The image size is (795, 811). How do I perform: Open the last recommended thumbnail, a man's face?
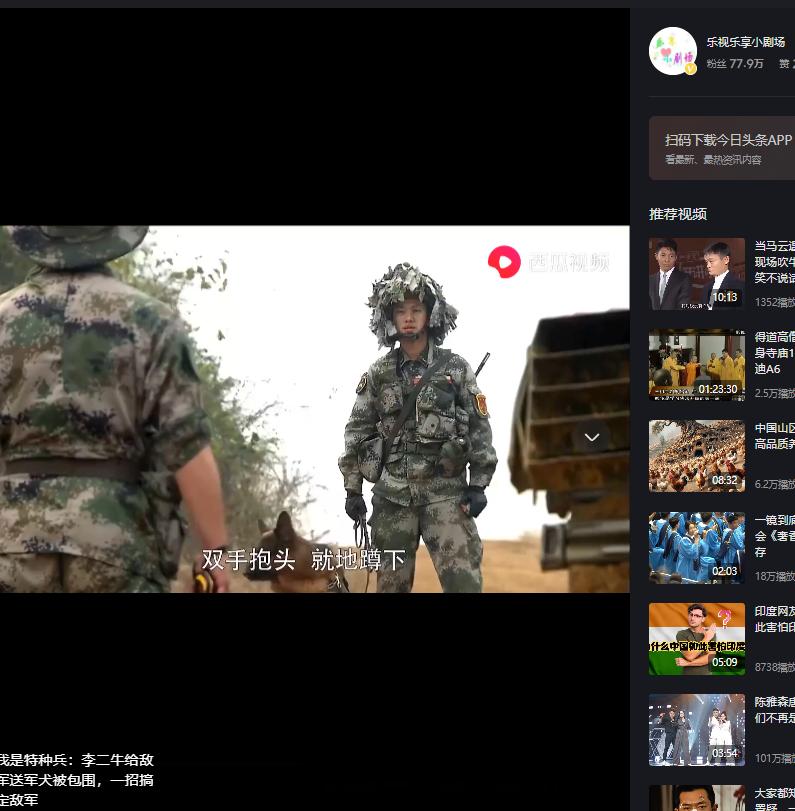[x=697, y=798]
